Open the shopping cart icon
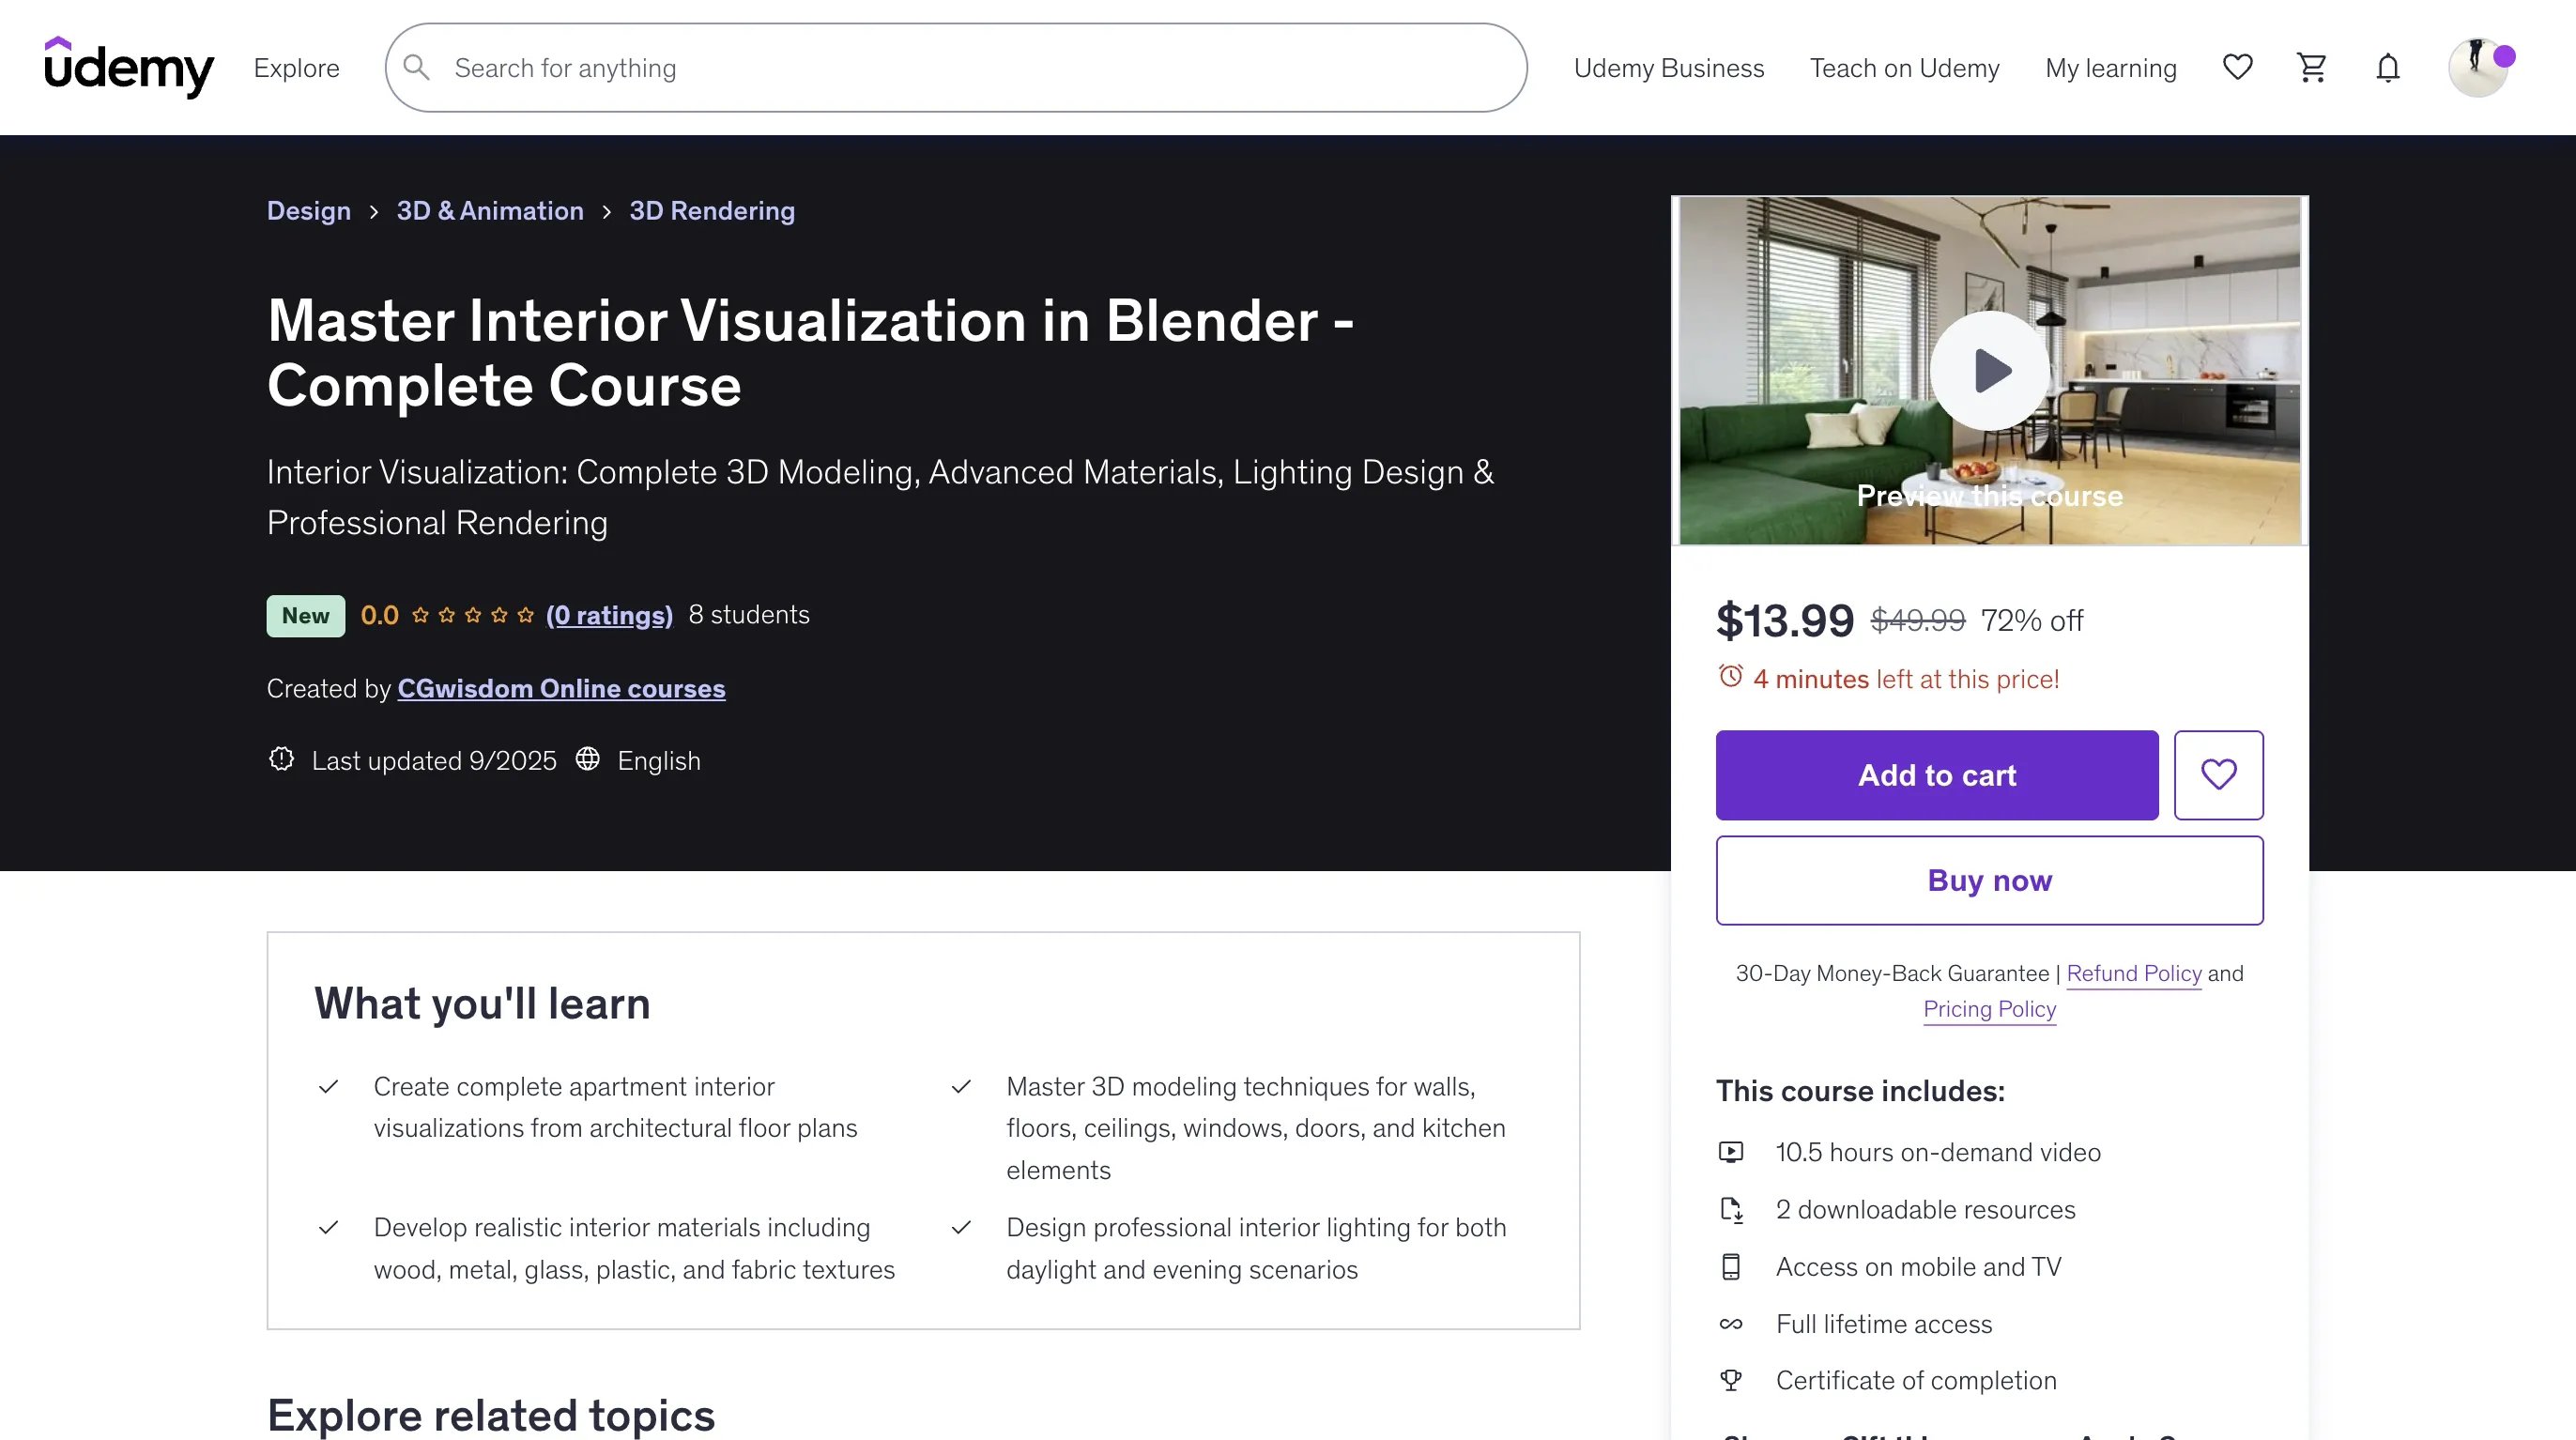This screenshot has width=2576, height=1440. pyautogui.click(x=2311, y=67)
